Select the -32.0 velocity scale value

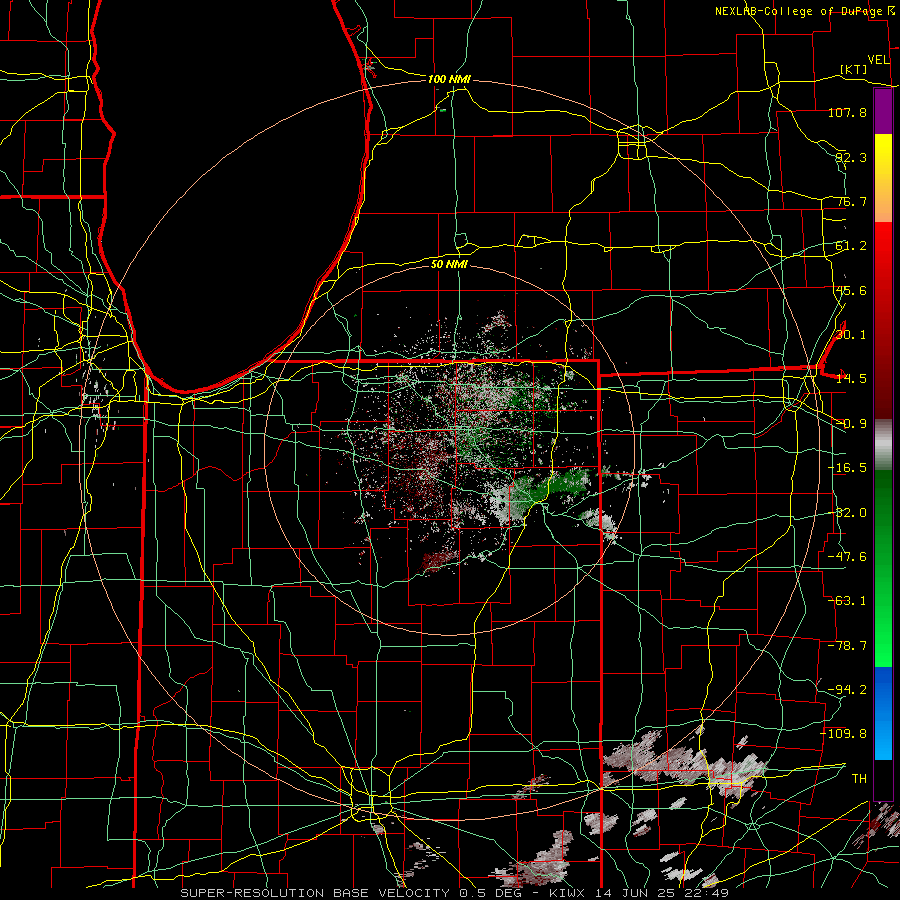point(847,513)
